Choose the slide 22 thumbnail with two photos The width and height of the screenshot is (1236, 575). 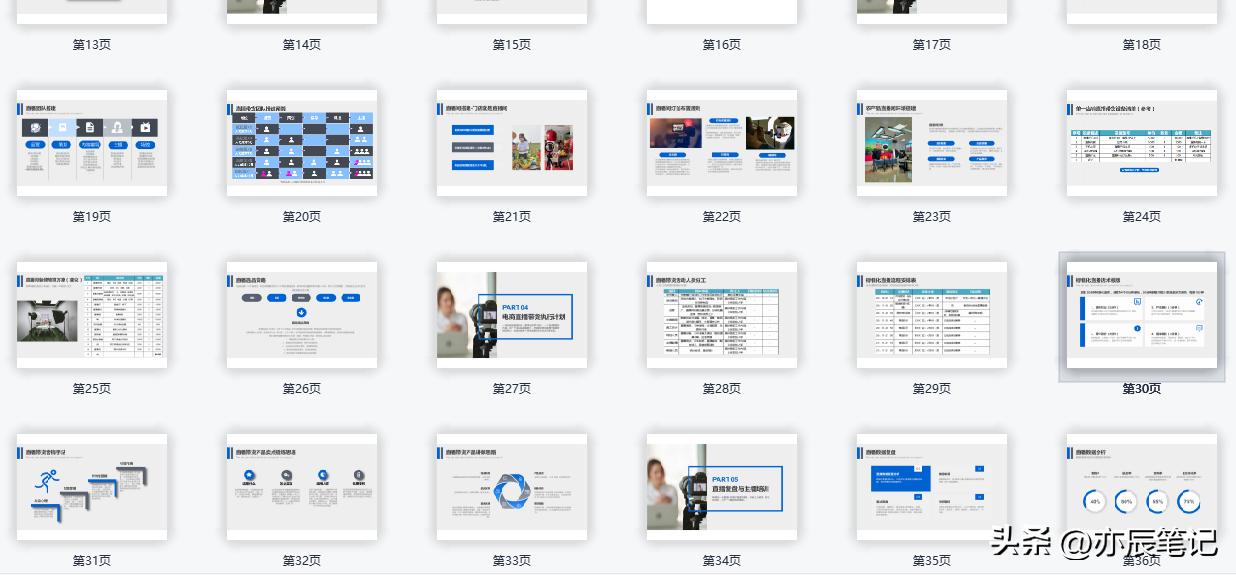[722, 143]
